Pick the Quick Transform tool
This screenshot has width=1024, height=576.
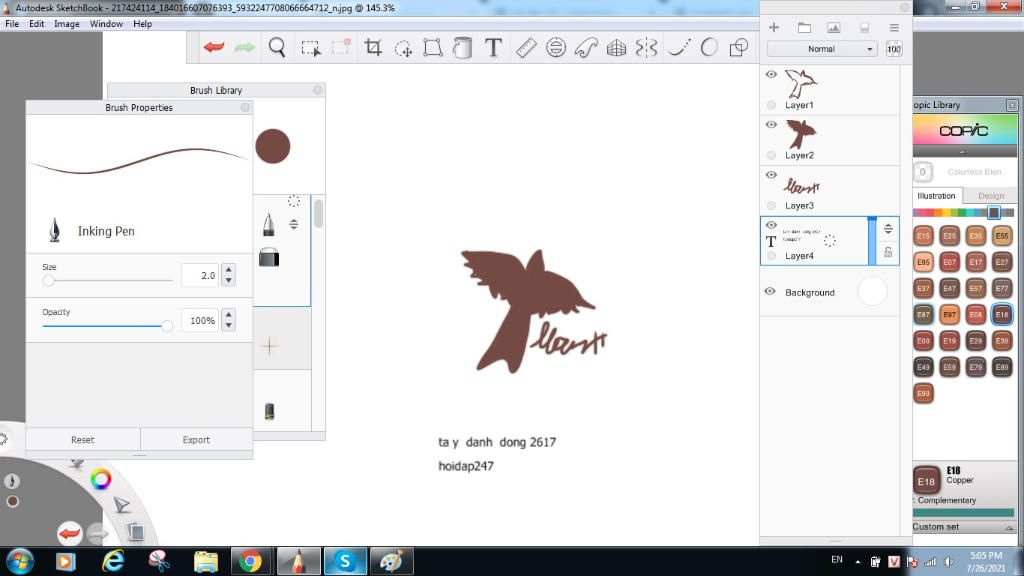click(404, 48)
